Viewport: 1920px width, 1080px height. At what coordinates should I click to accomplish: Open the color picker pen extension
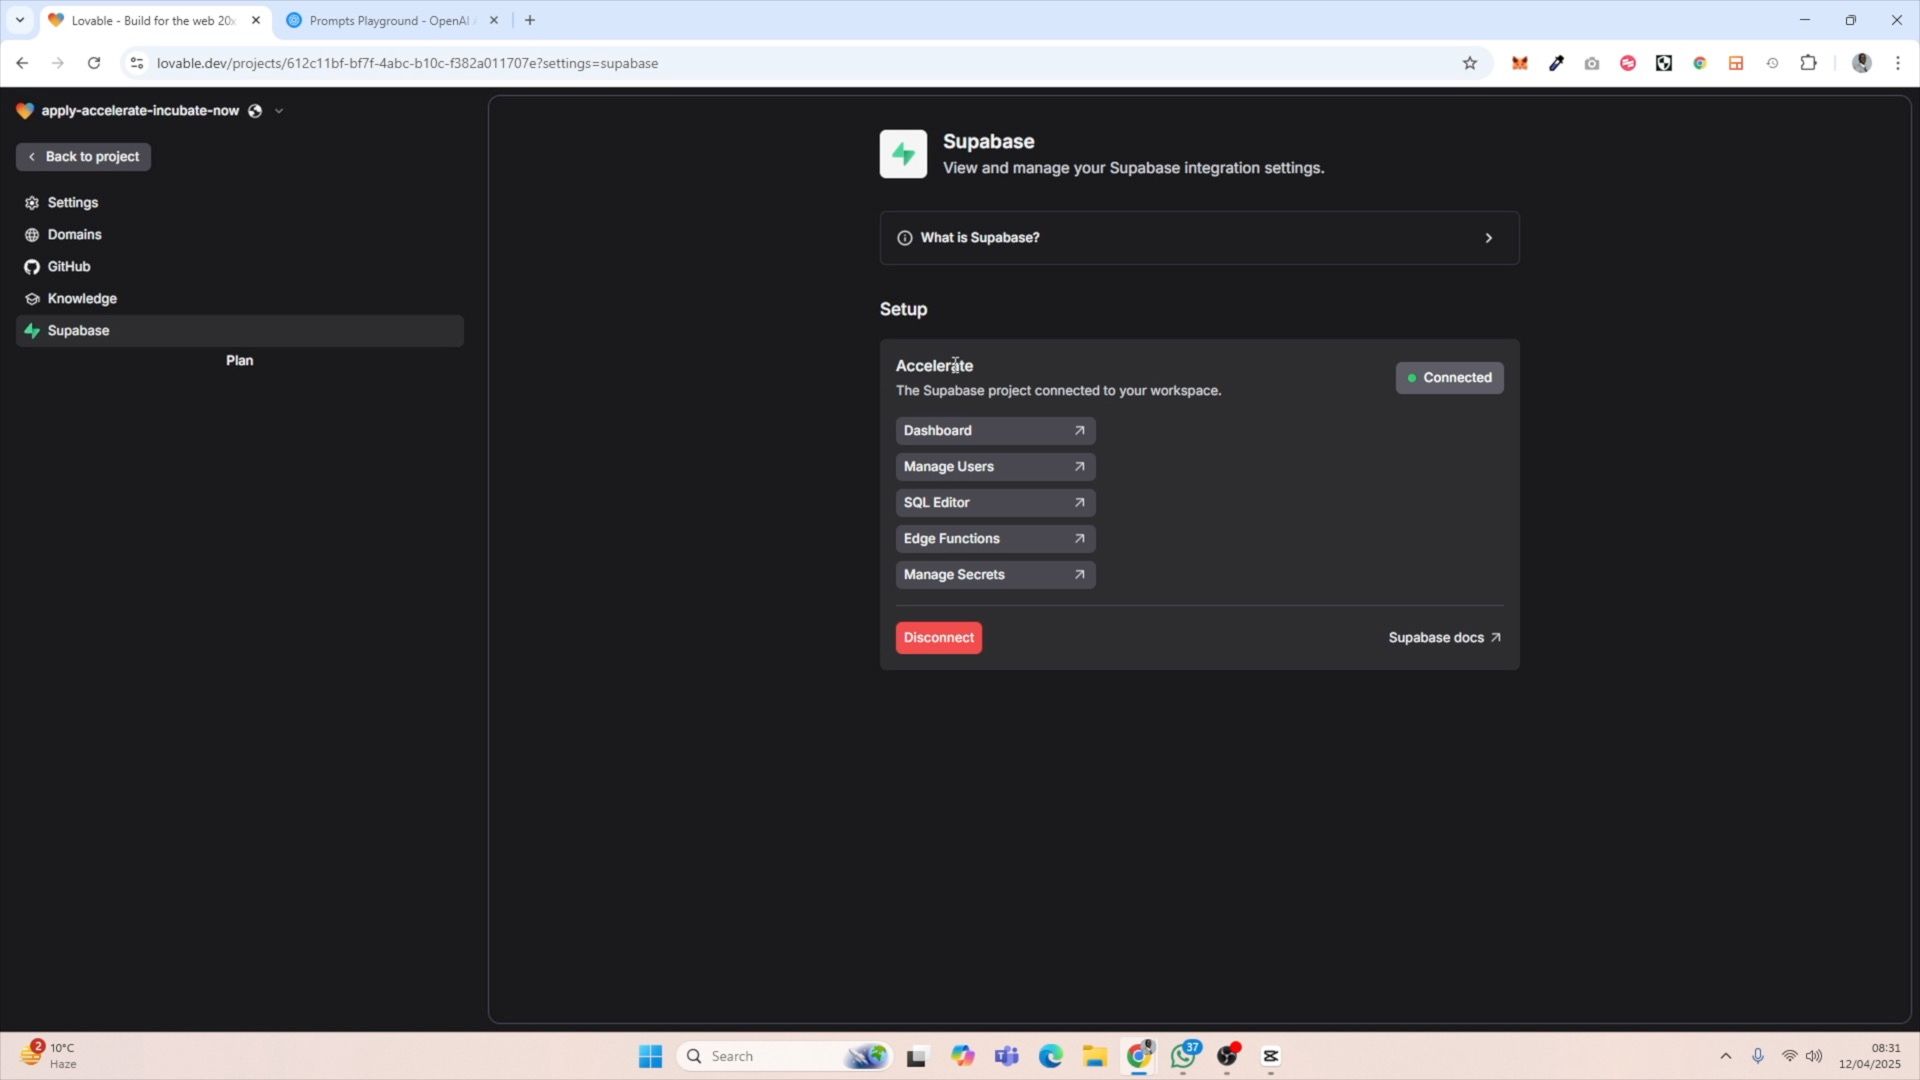click(1556, 63)
